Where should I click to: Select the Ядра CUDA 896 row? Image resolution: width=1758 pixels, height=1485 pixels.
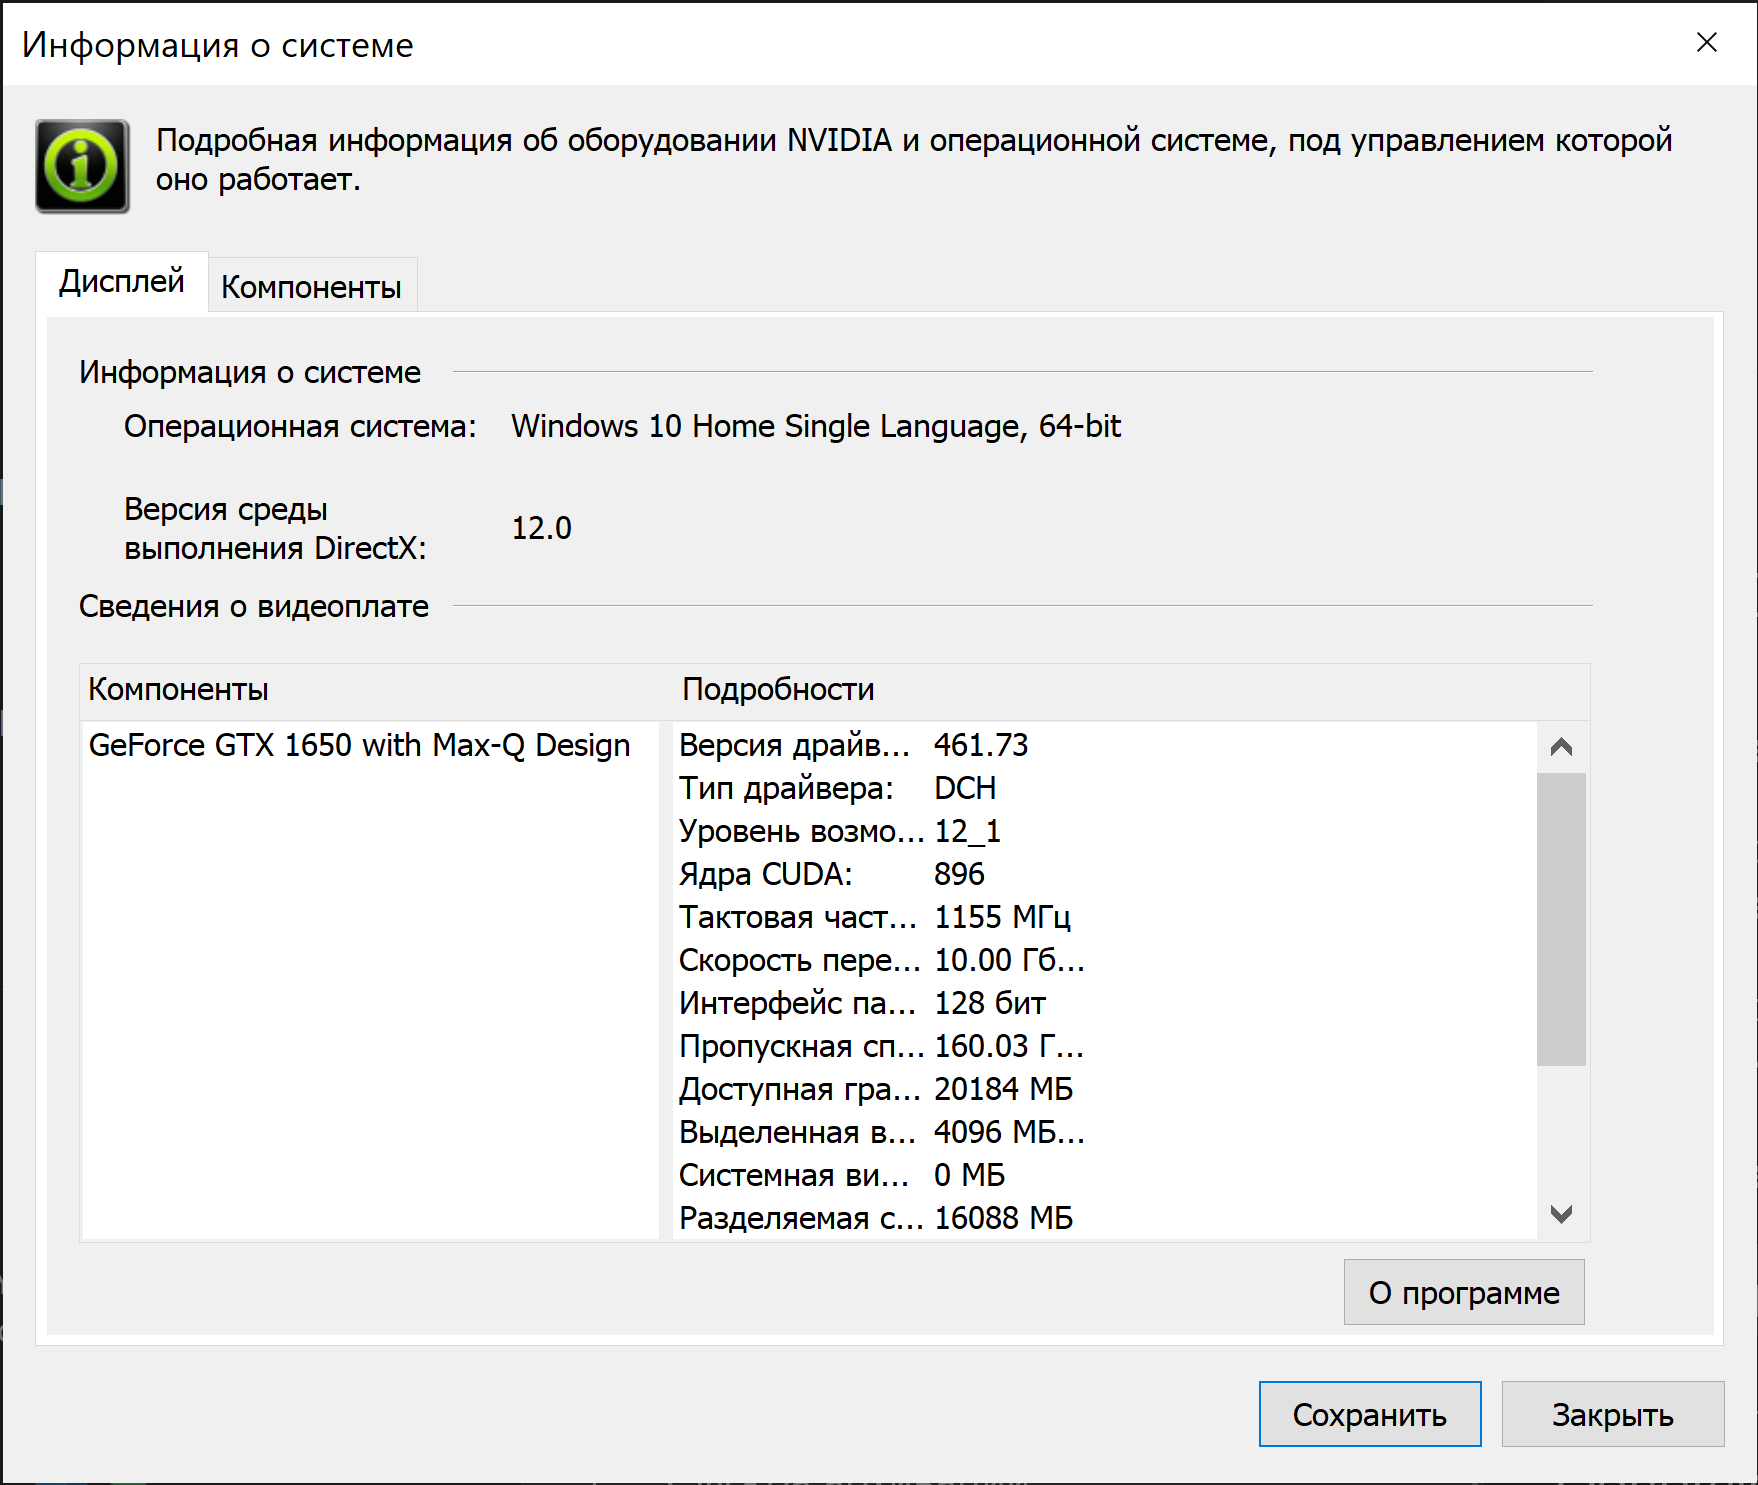[1104, 874]
